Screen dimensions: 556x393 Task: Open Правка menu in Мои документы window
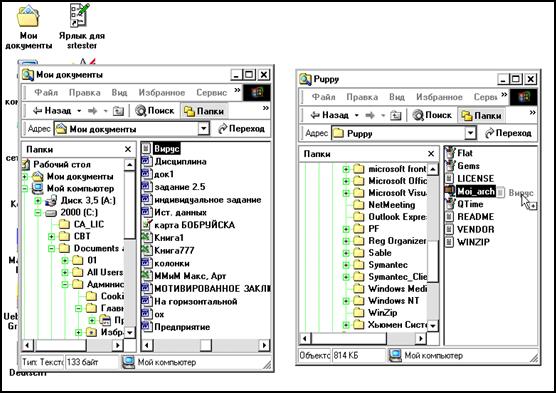pyautogui.click(x=84, y=93)
